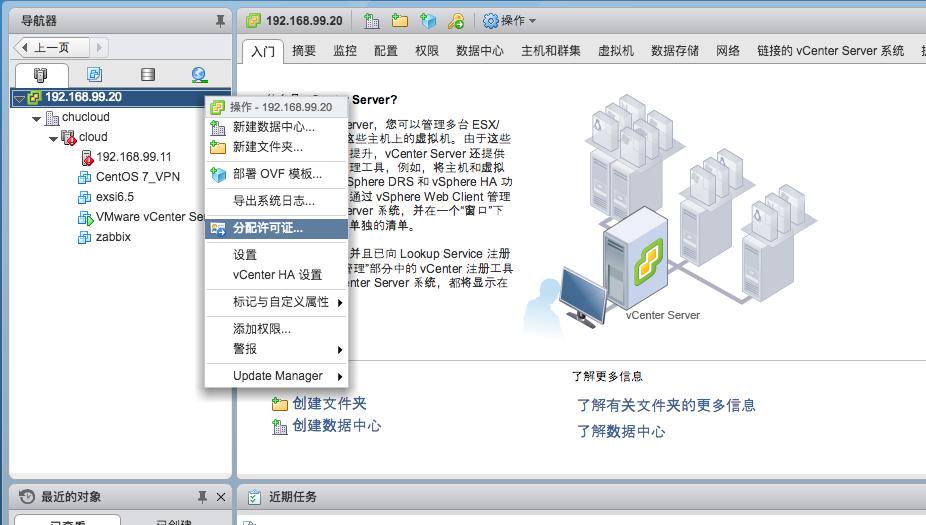This screenshot has height=525, width=926.
Task: Select the CentOS 7_VPN virtual machine
Action: 138,177
